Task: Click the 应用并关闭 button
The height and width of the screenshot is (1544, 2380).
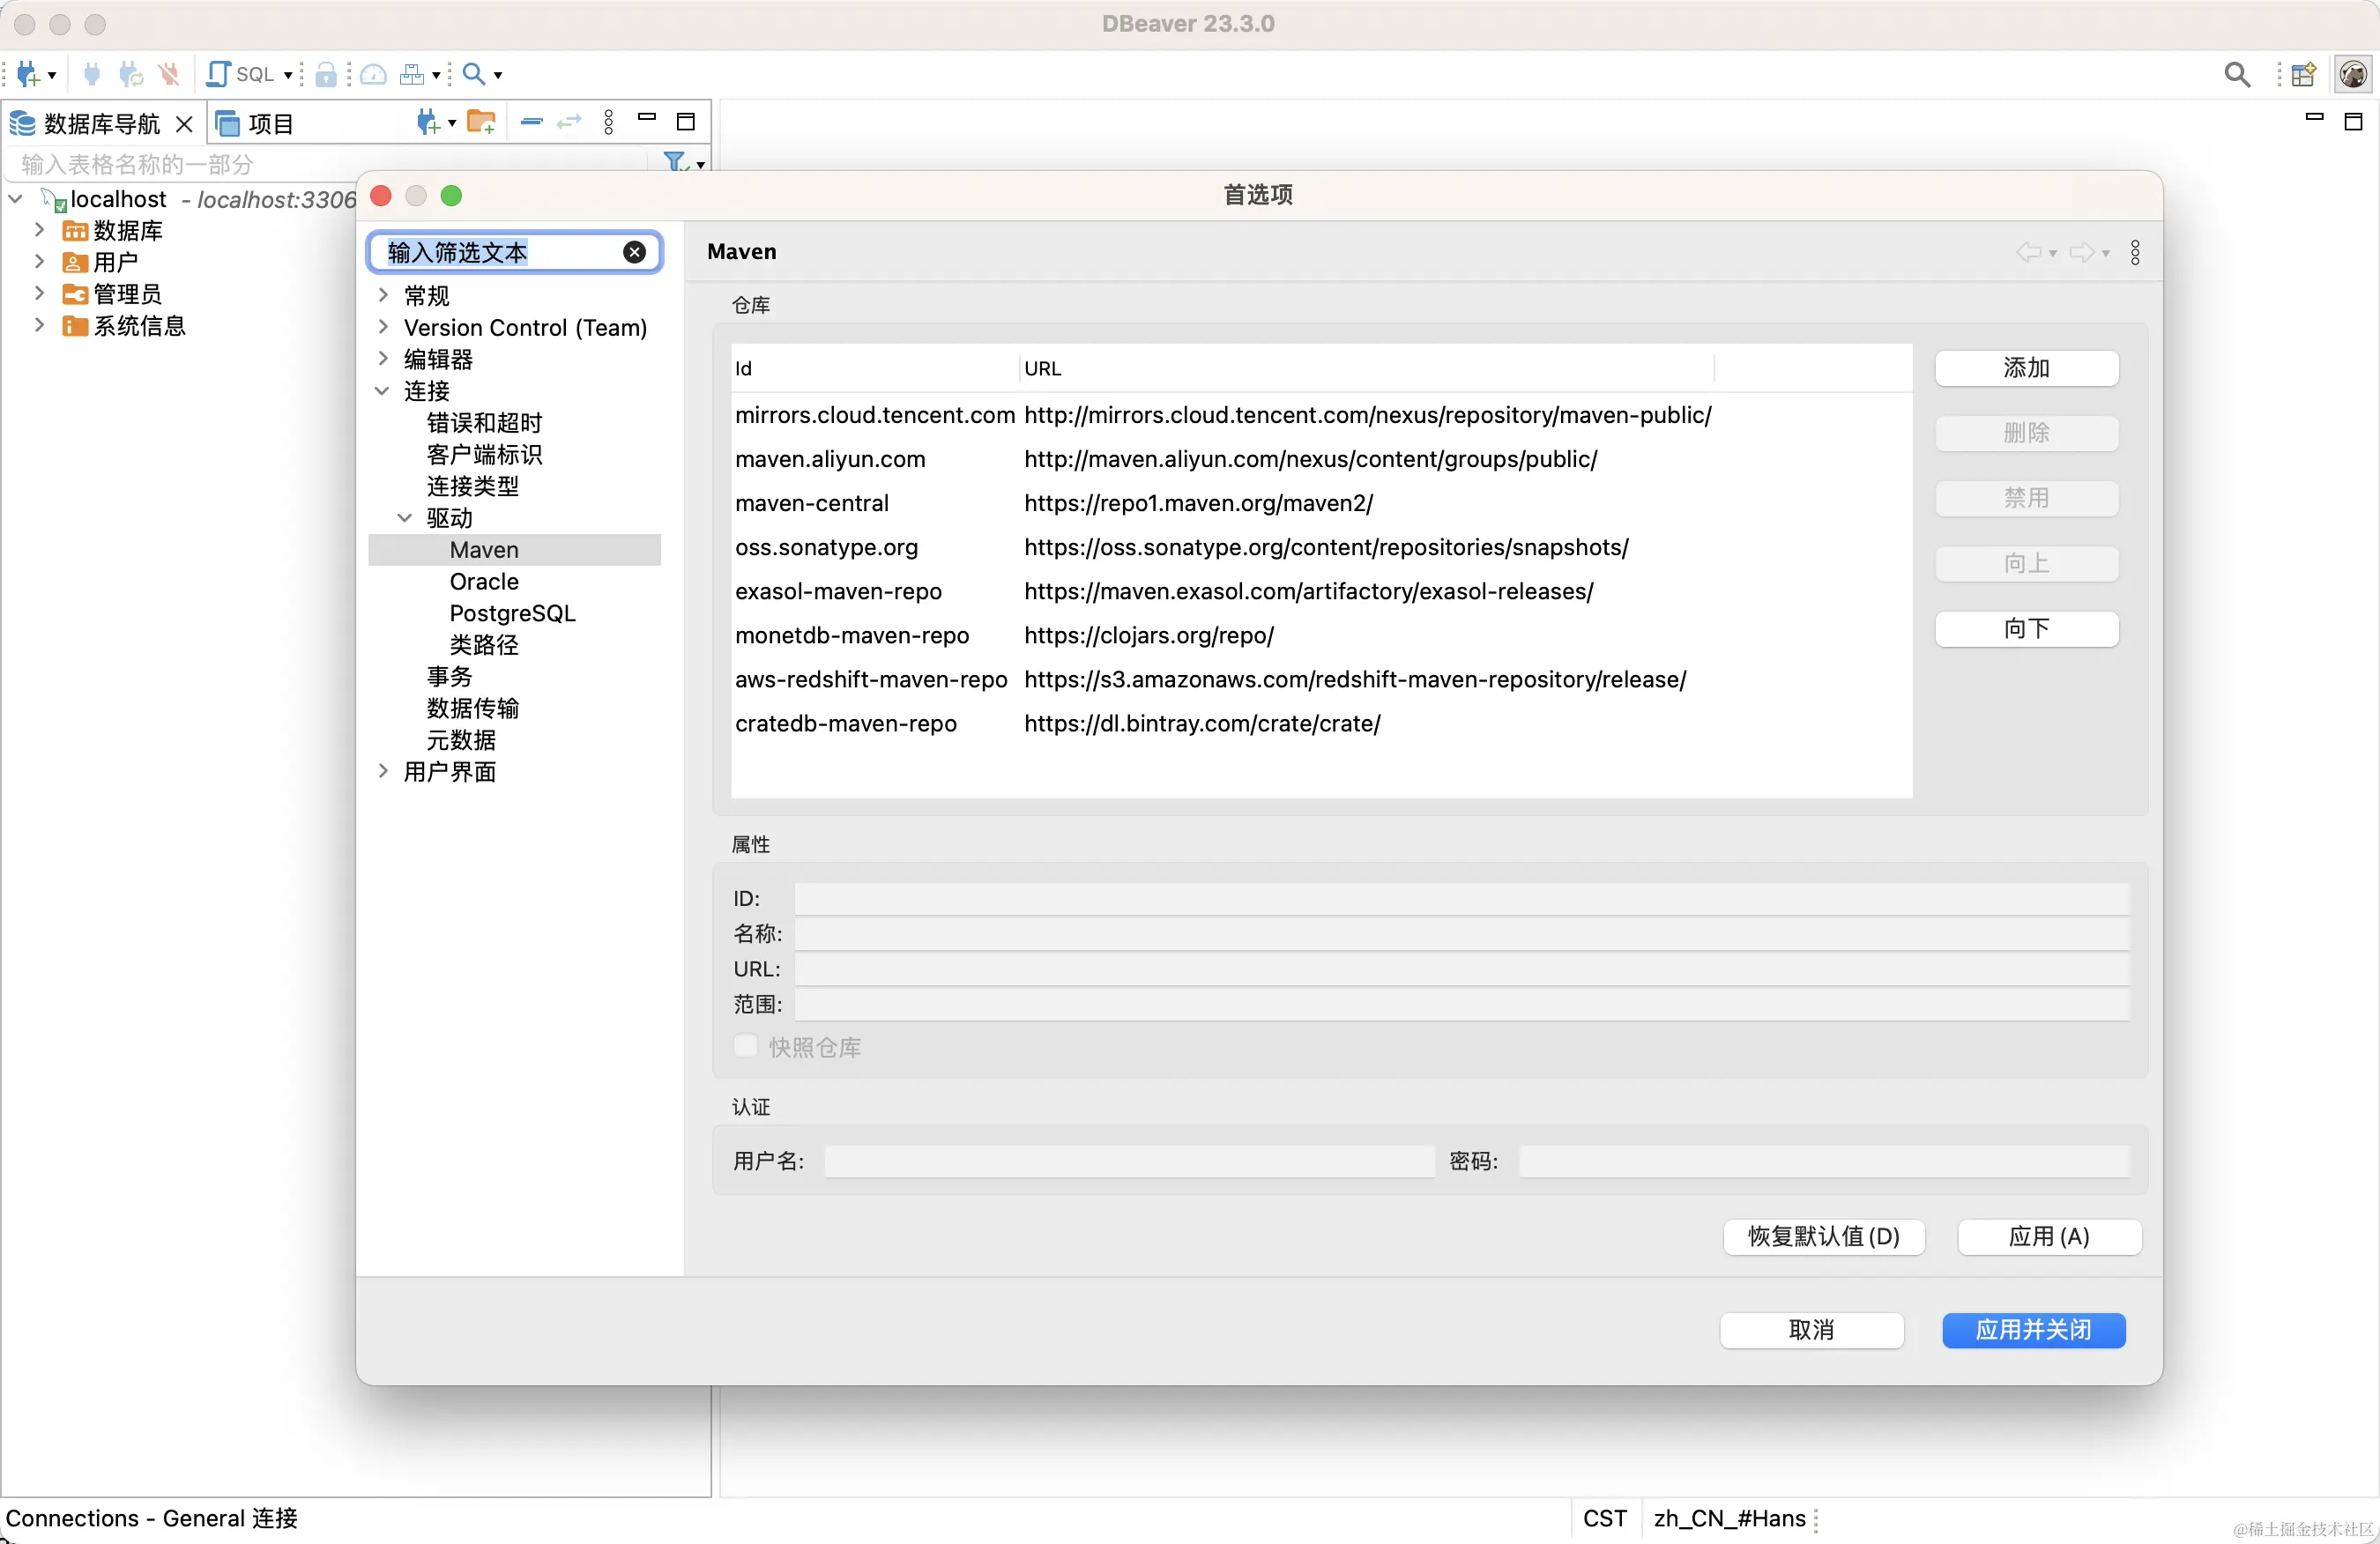Action: (2033, 1329)
